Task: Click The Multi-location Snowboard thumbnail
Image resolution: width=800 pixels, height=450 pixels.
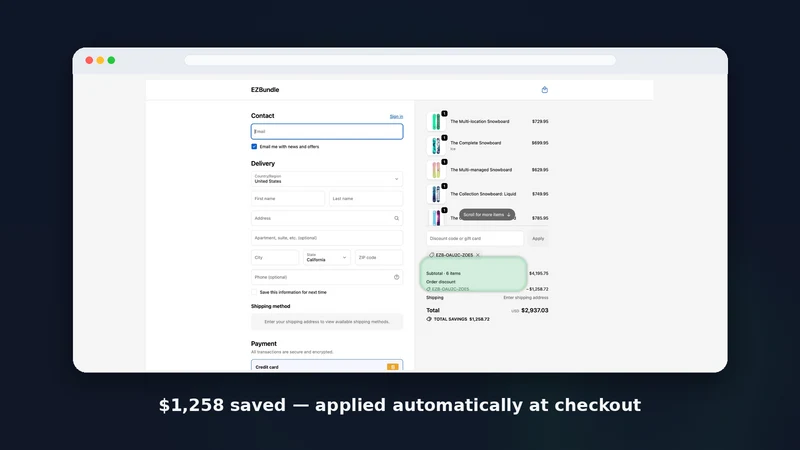Action: coord(436,122)
